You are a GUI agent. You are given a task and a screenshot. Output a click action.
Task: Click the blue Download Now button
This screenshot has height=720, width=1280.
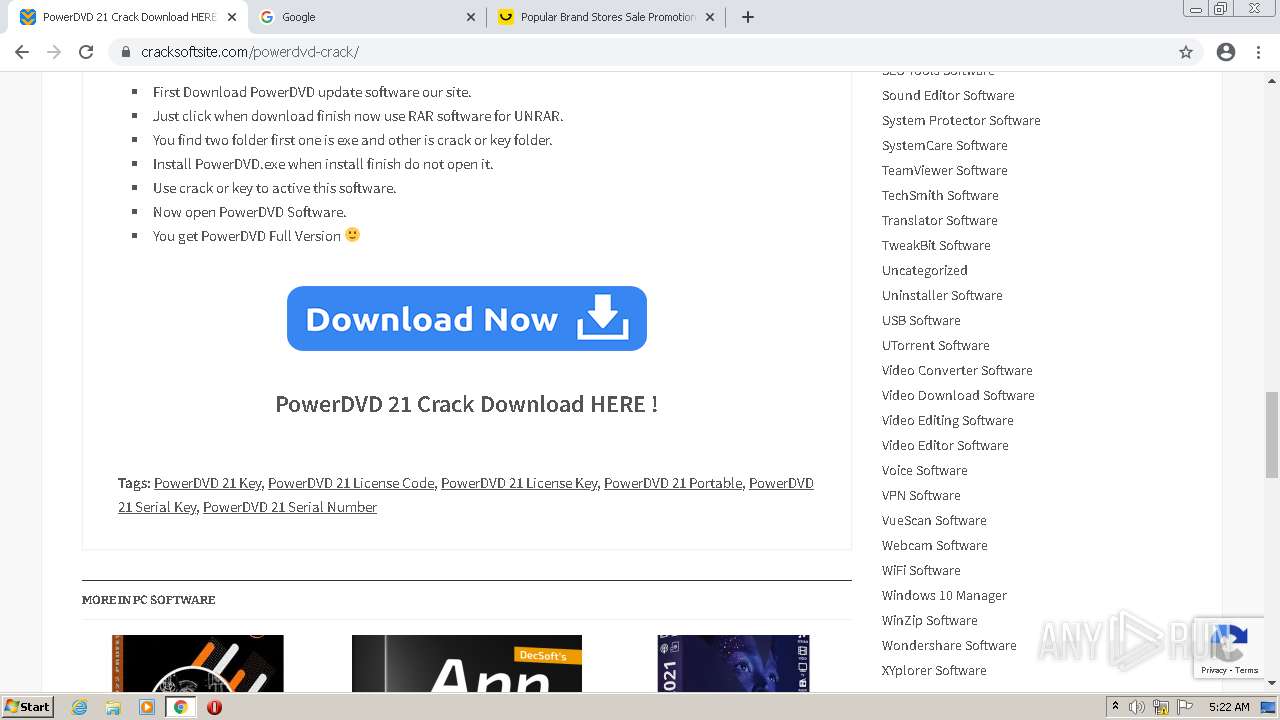467,319
